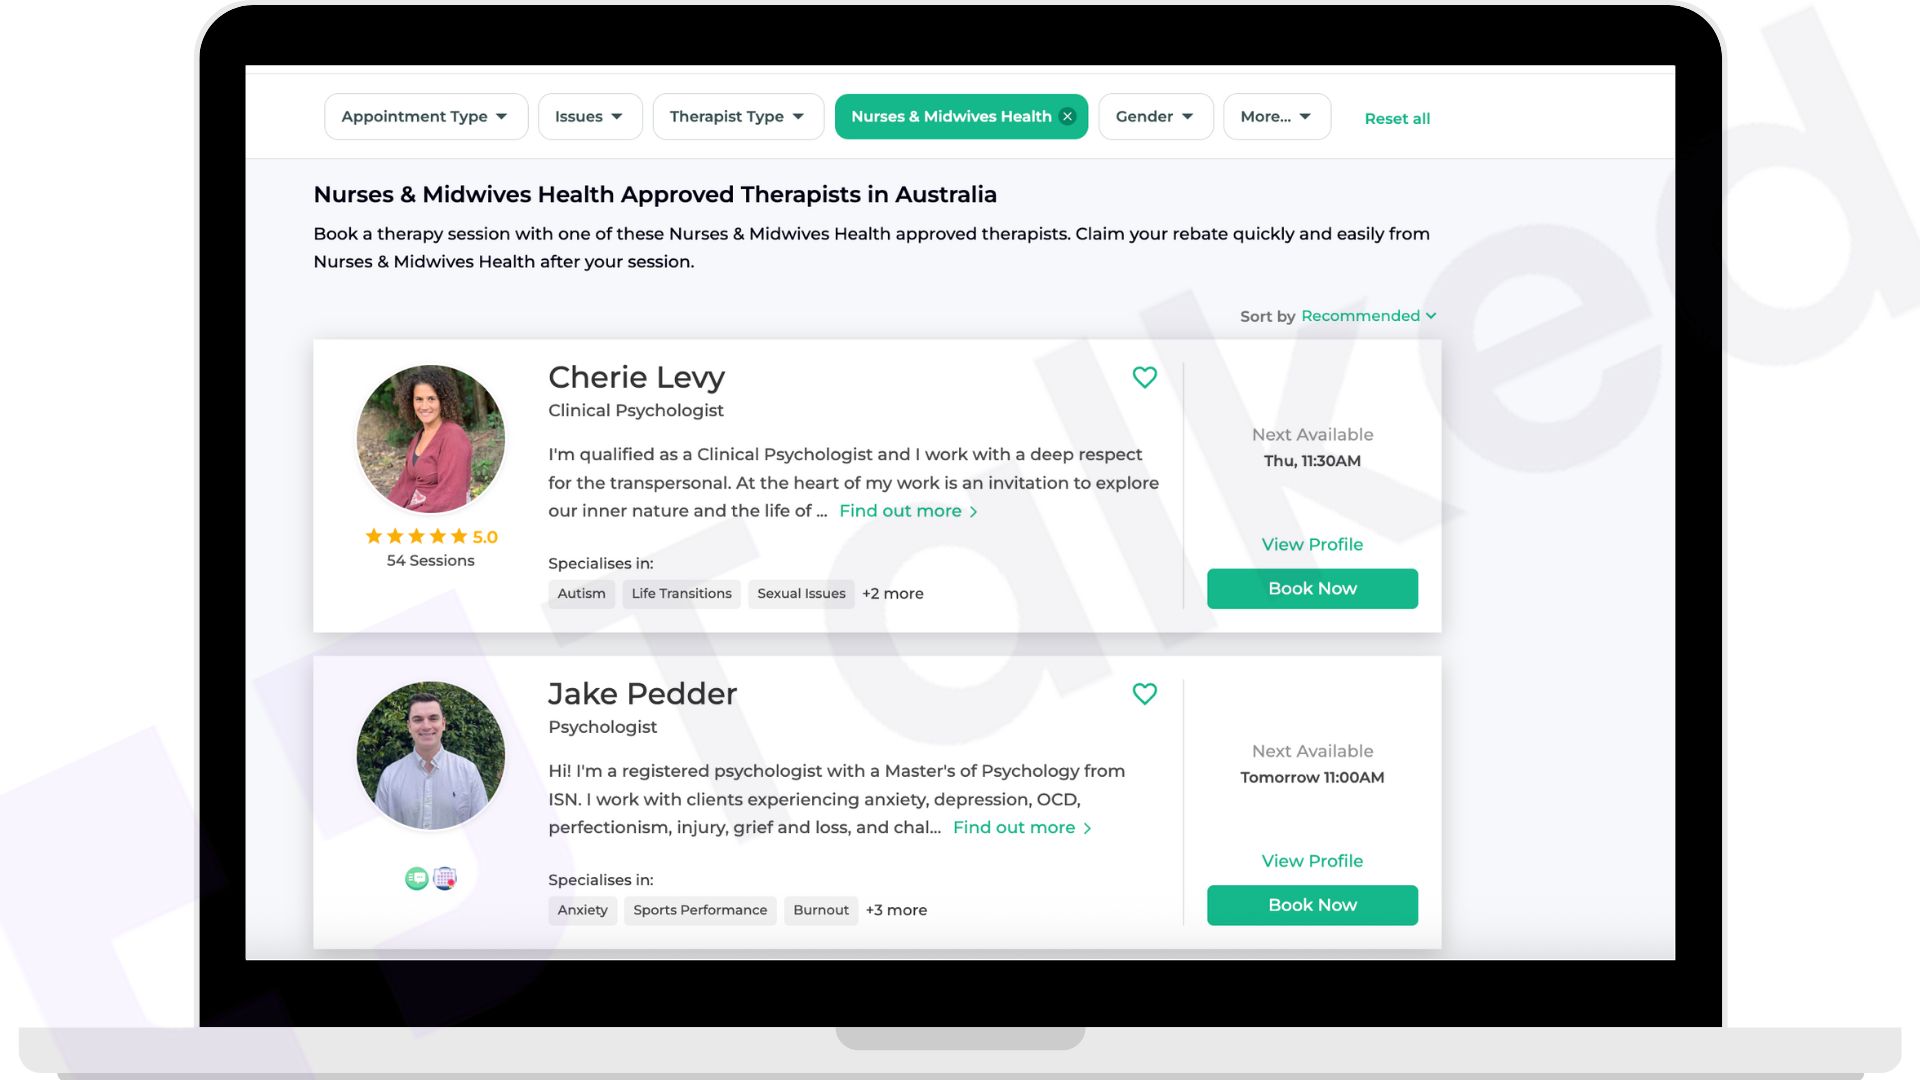Screen dimensions: 1920x1080
Task: Open the More... filters dropdown
Action: [x=1277, y=117]
